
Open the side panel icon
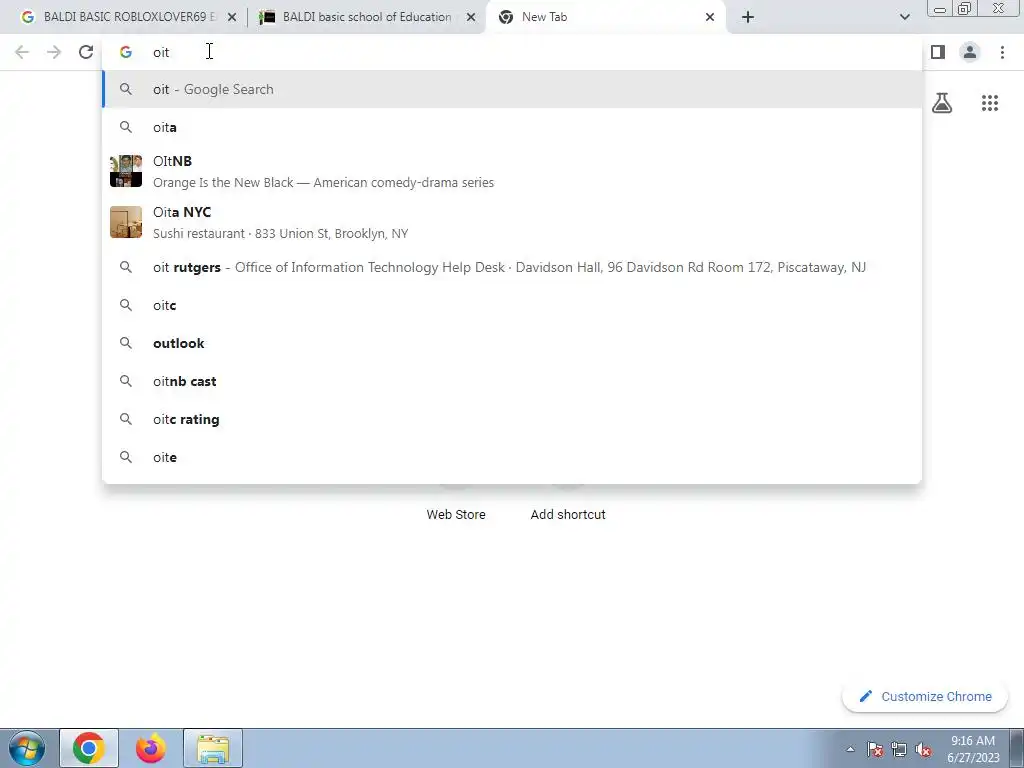938,52
